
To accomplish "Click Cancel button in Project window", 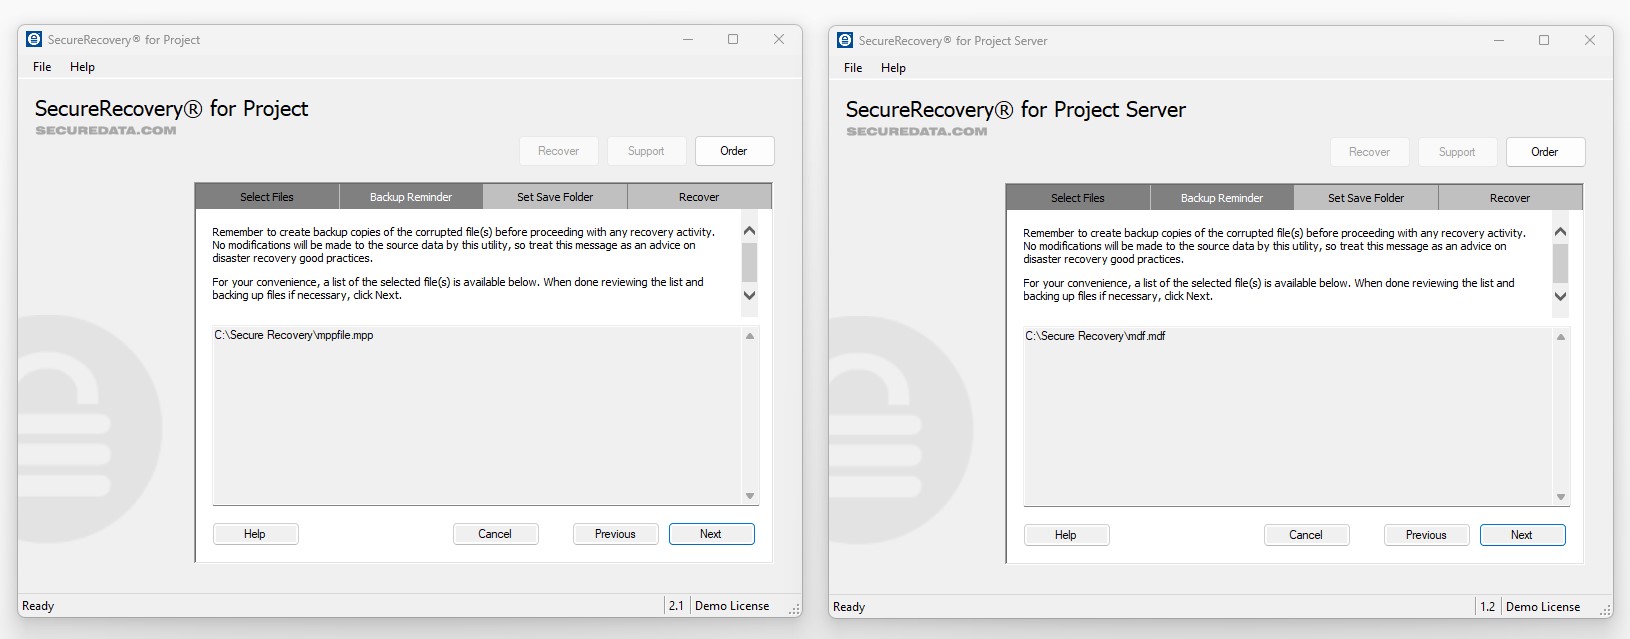I will (495, 534).
